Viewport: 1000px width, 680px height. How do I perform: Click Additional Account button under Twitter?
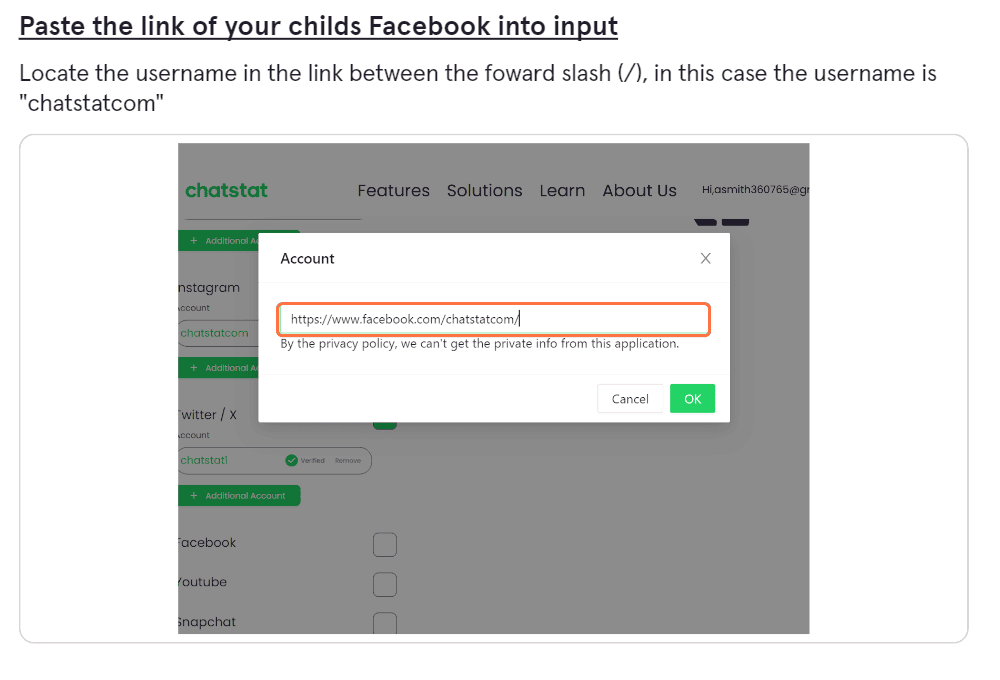point(239,496)
